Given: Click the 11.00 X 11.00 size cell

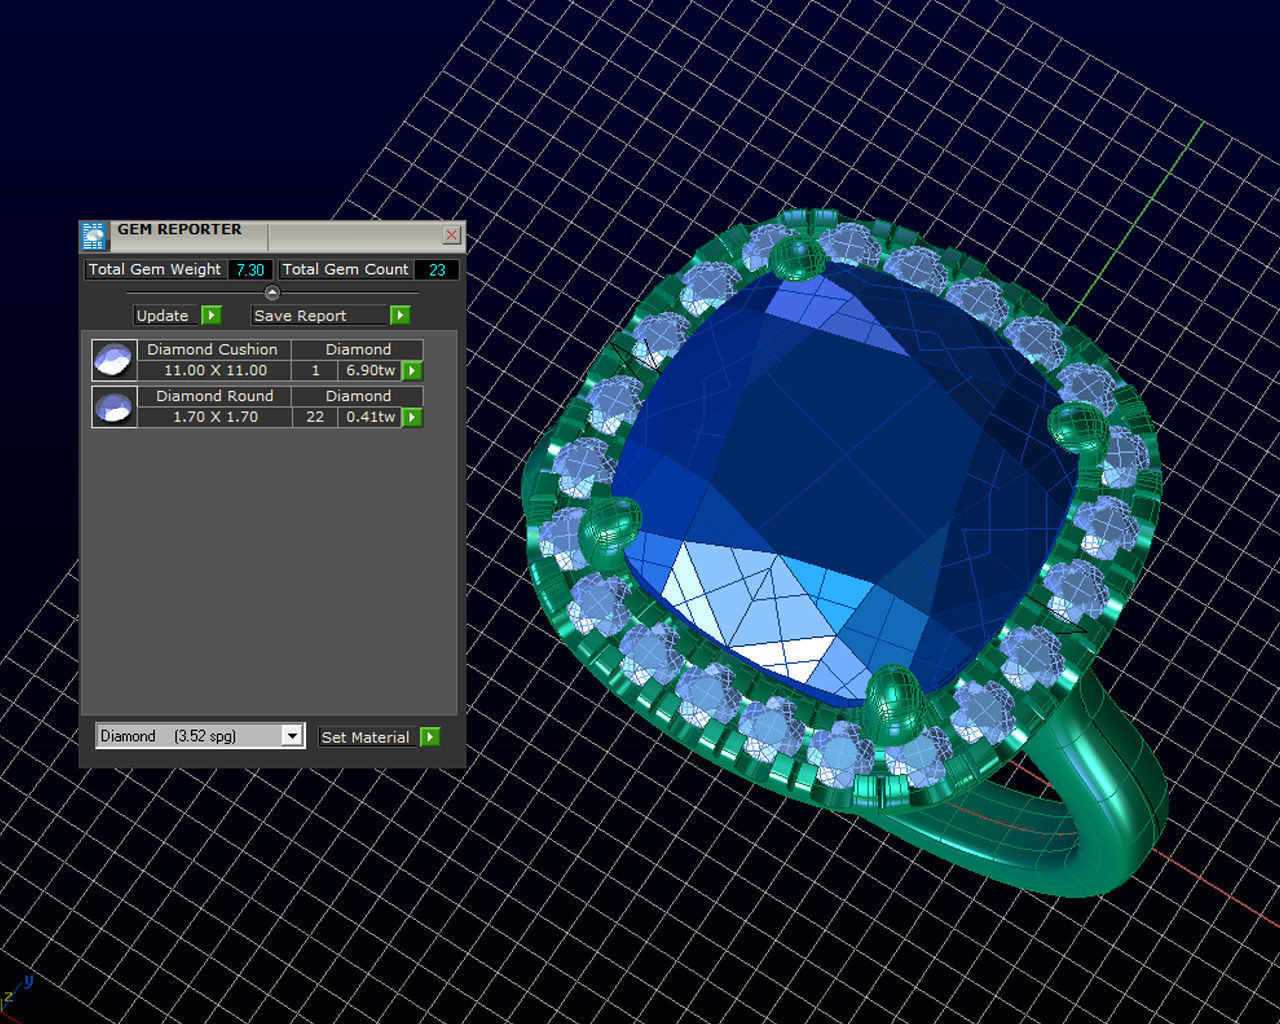Looking at the screenshot, I should [x=215, y=371].
